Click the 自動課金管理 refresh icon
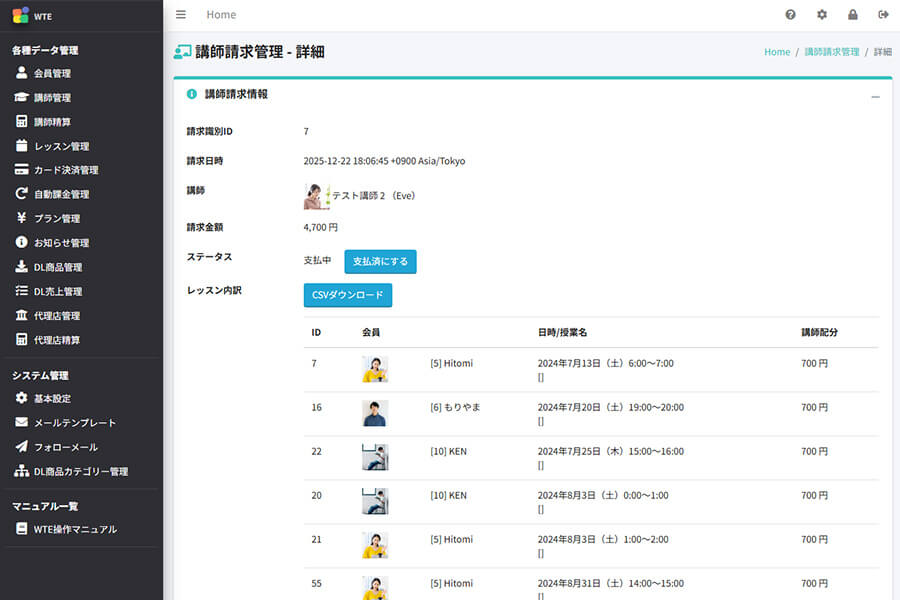The width and height of the screenshot is (900, 600). click(x=21, y=194)
